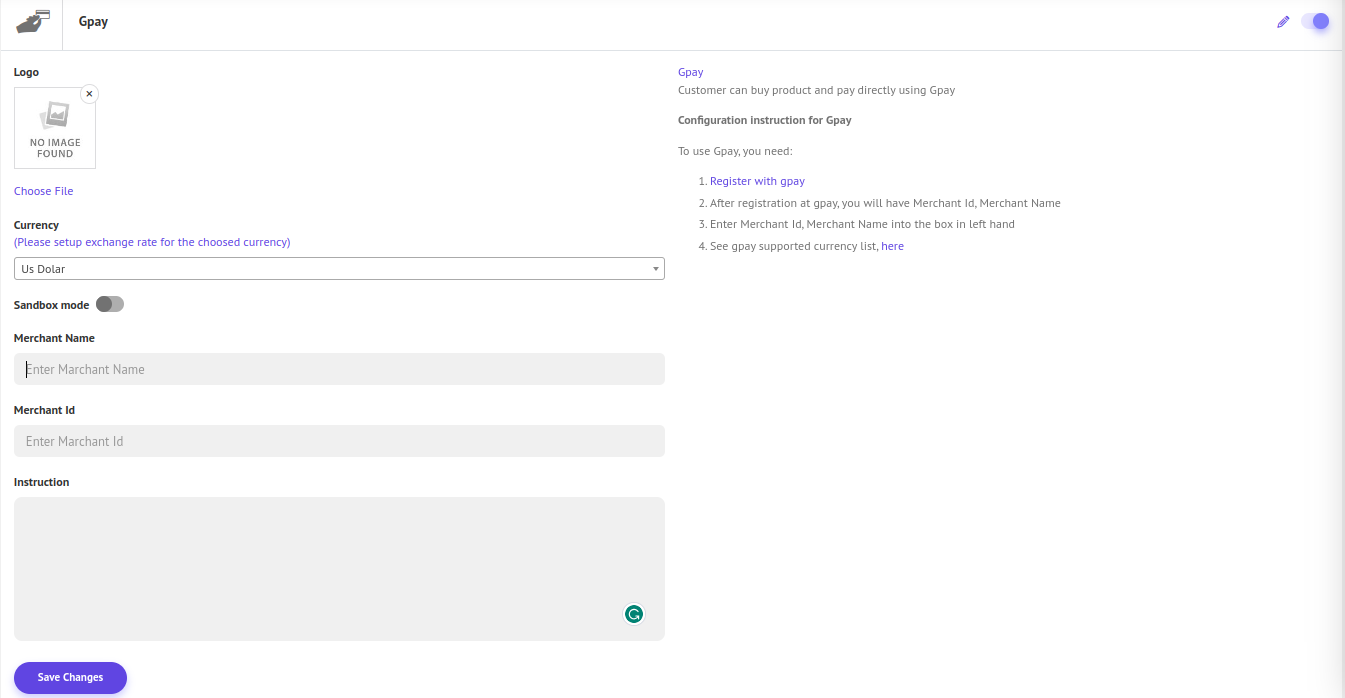
Task: Remove the logo using the X button
Action: click(x=89, y=94)
